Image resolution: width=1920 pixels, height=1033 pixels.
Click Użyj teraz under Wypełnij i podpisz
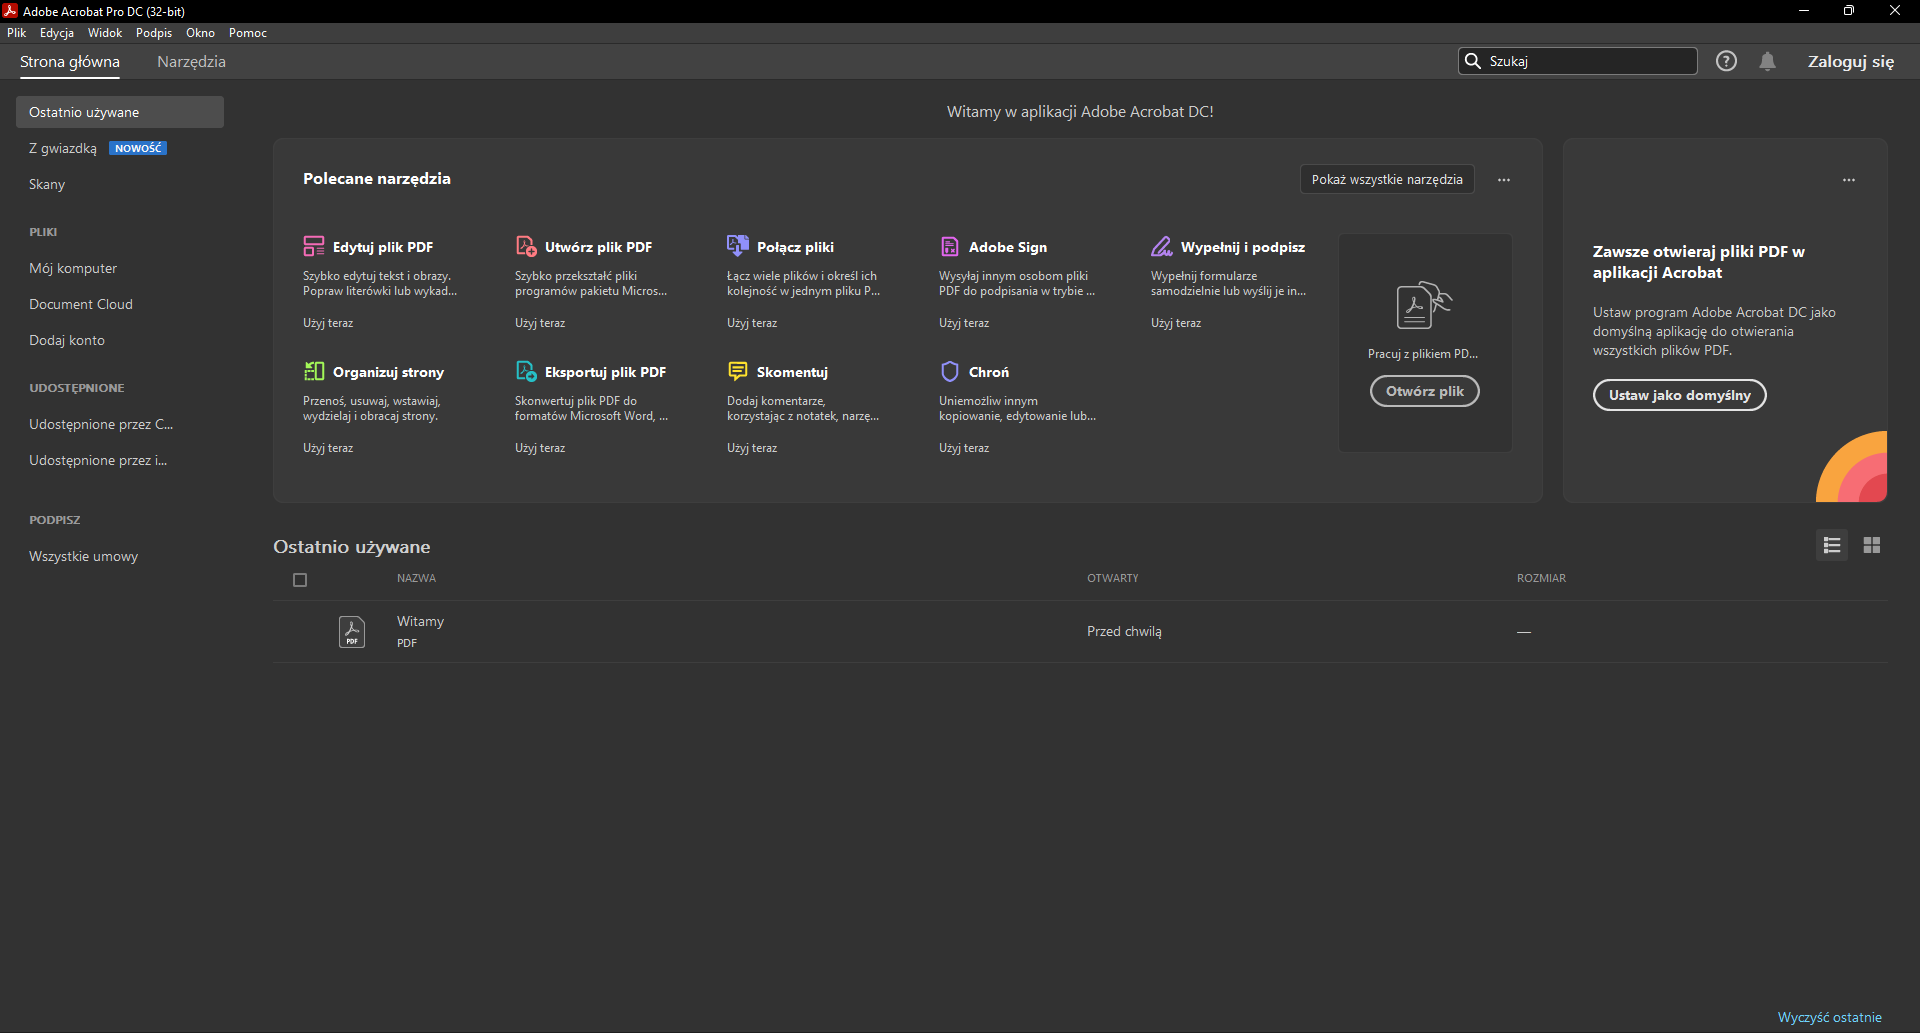tap(1176, 323)
